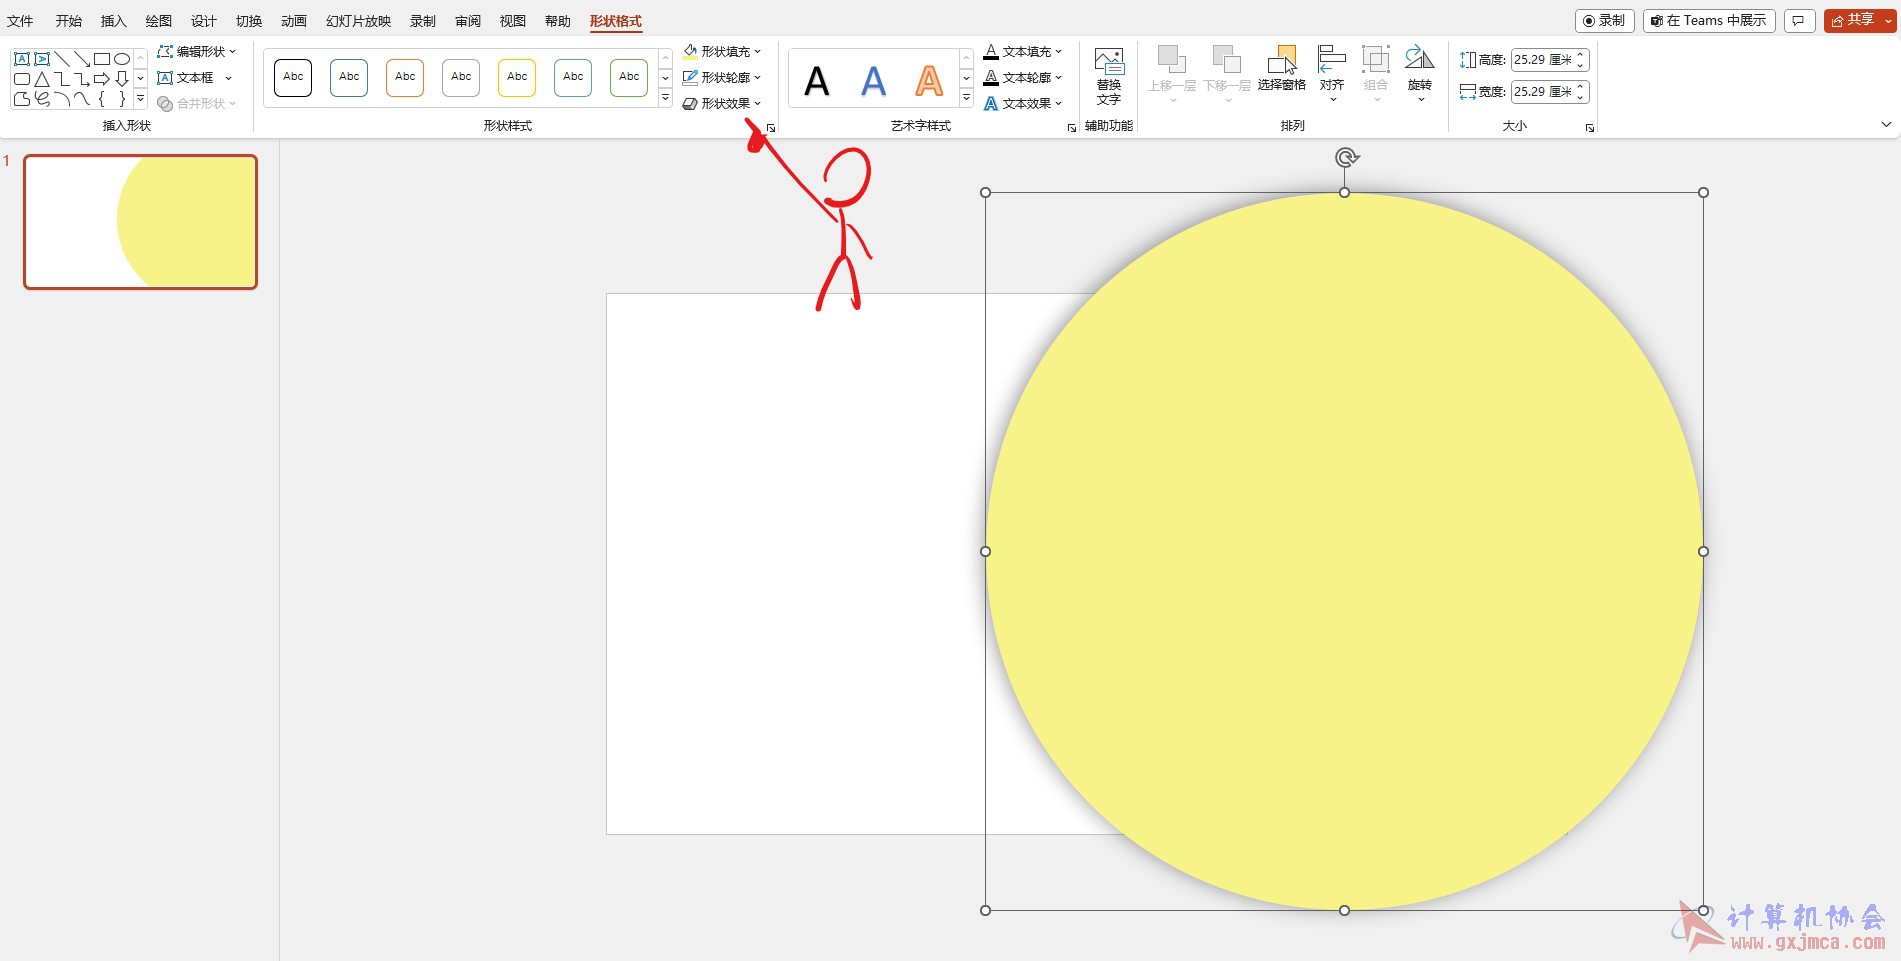This screenshot has width=1901, height=961.
Task: Pick the curve shape
Action: 81,99
